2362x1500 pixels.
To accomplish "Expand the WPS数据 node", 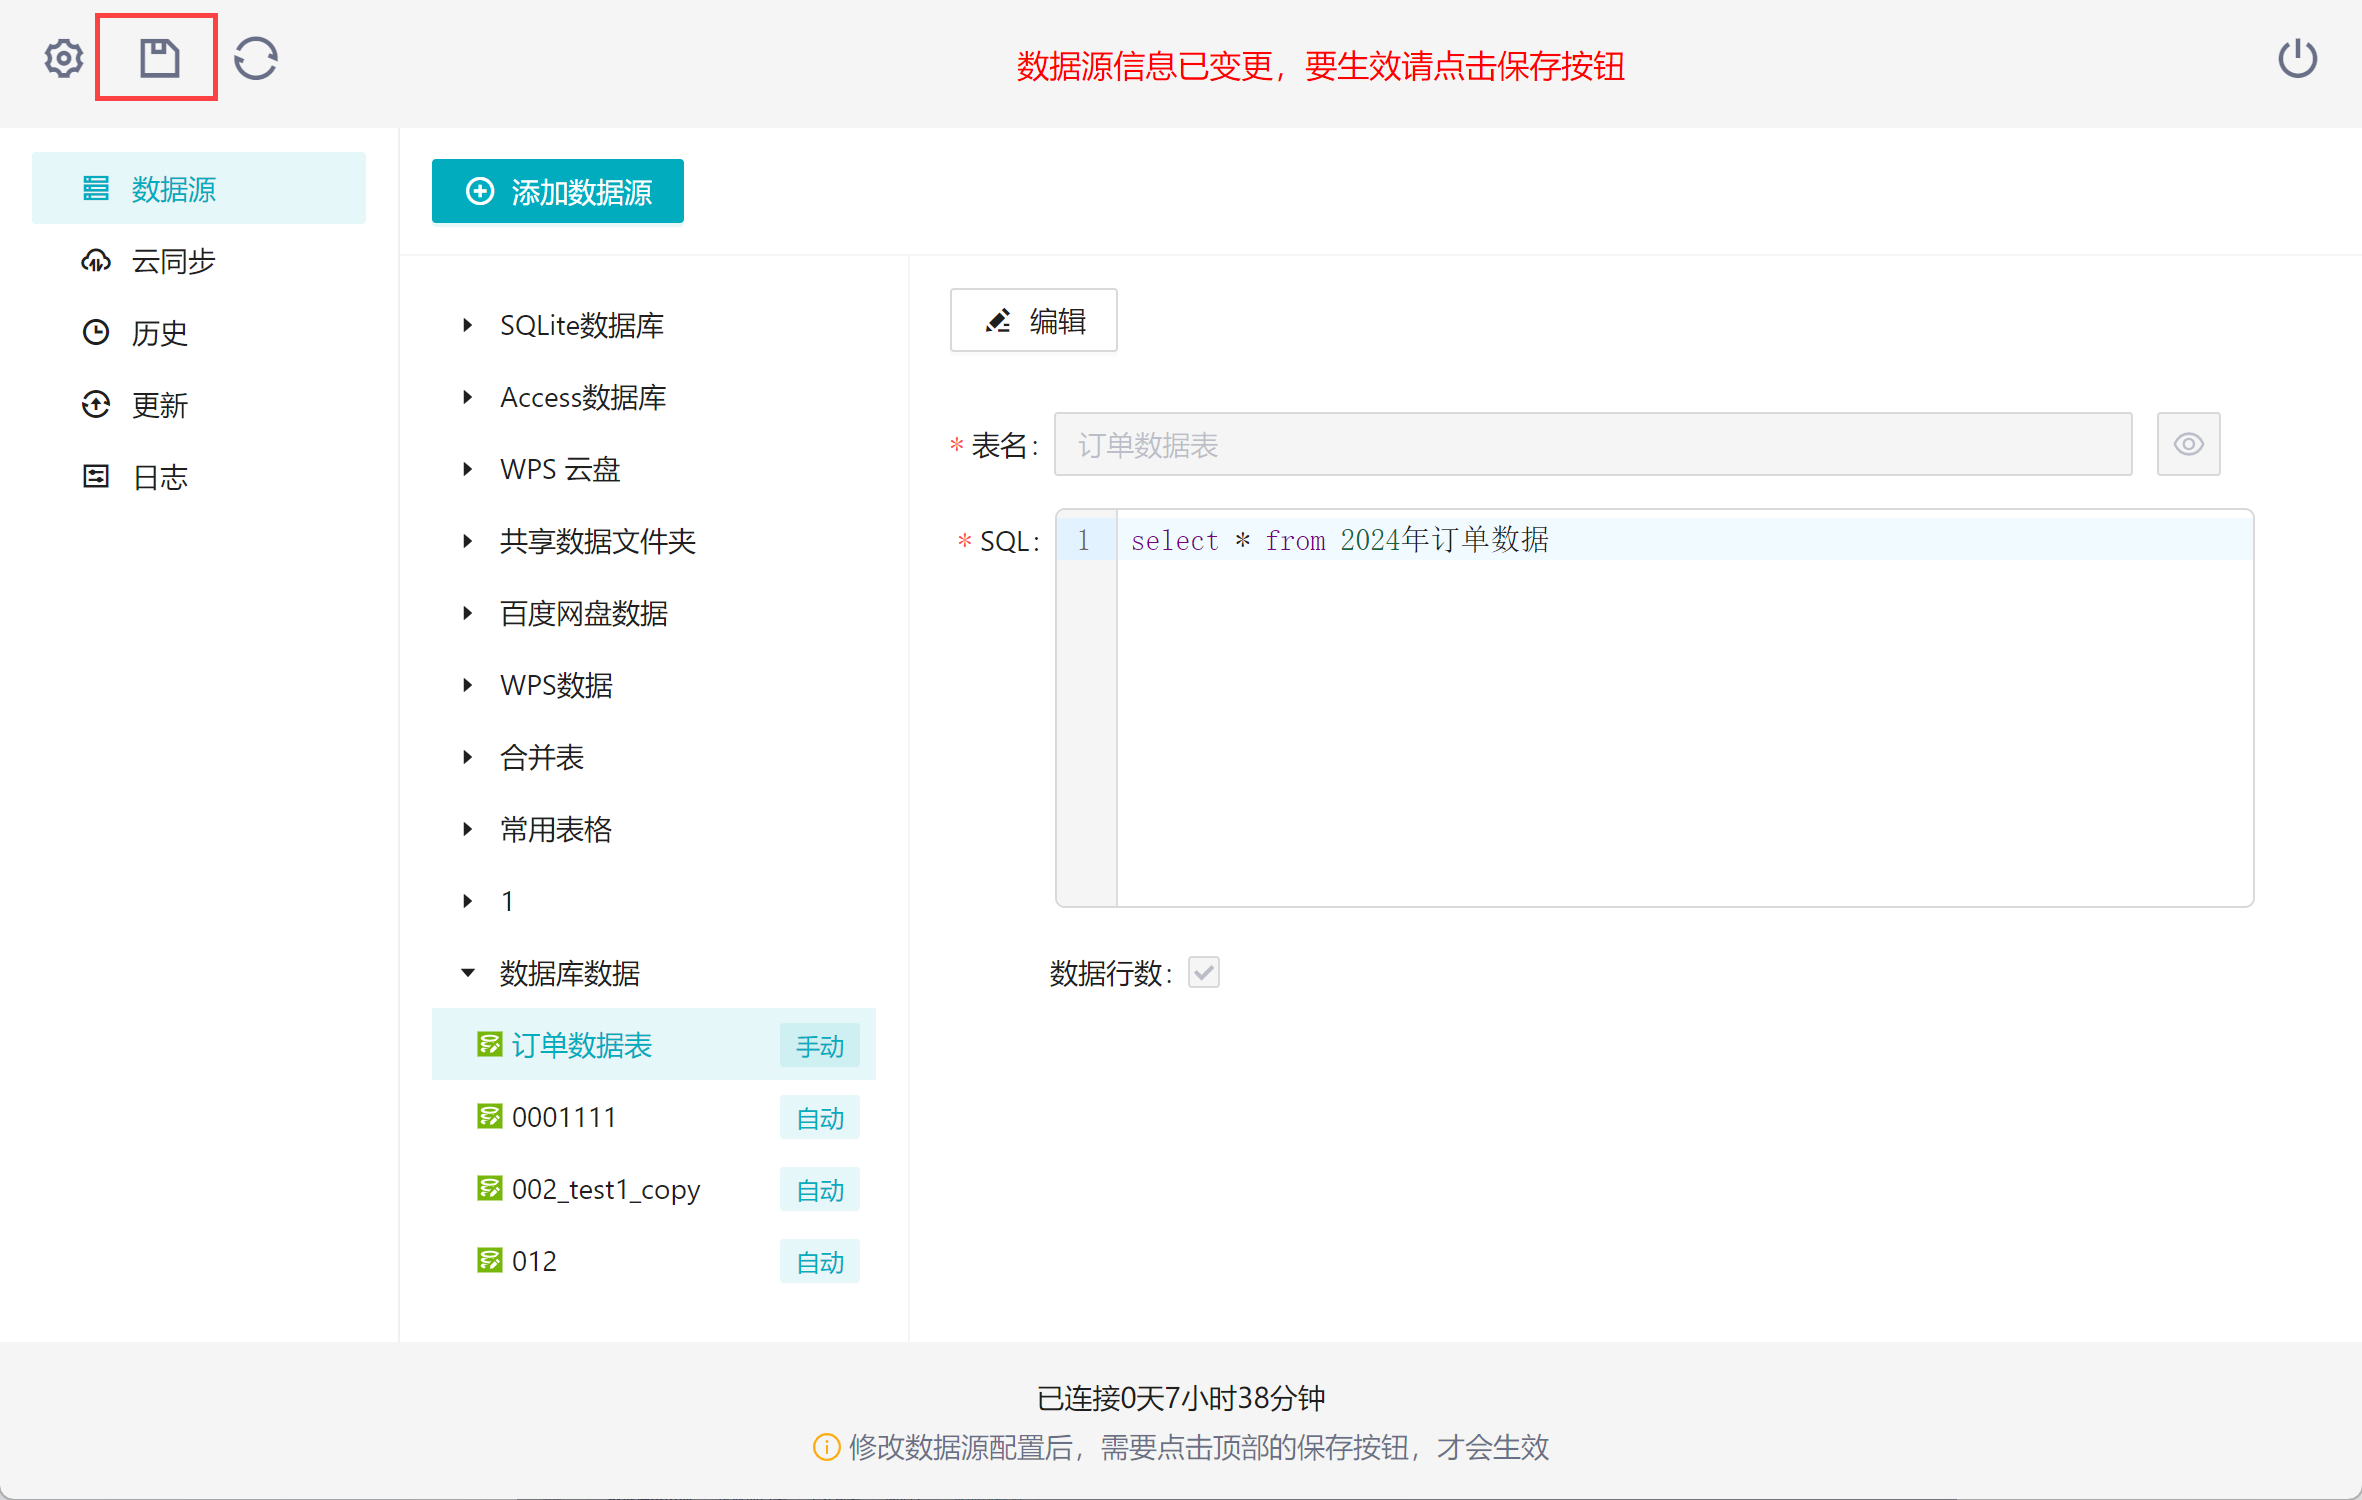I will pos(467,685).
